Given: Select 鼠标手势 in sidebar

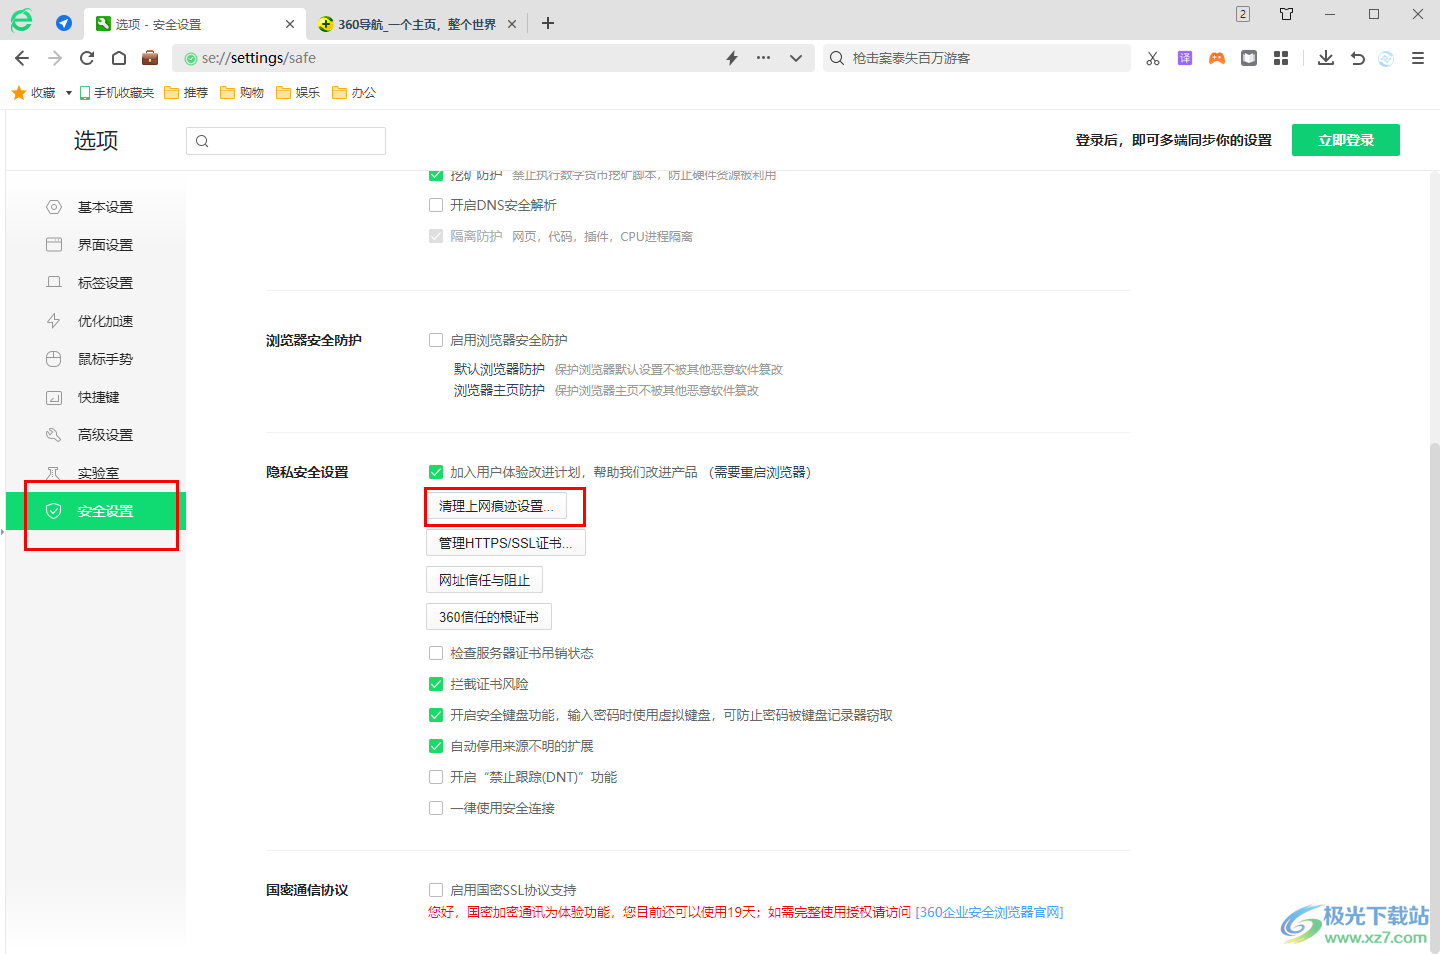Looking at the screenshot, I should coord(96,359).
